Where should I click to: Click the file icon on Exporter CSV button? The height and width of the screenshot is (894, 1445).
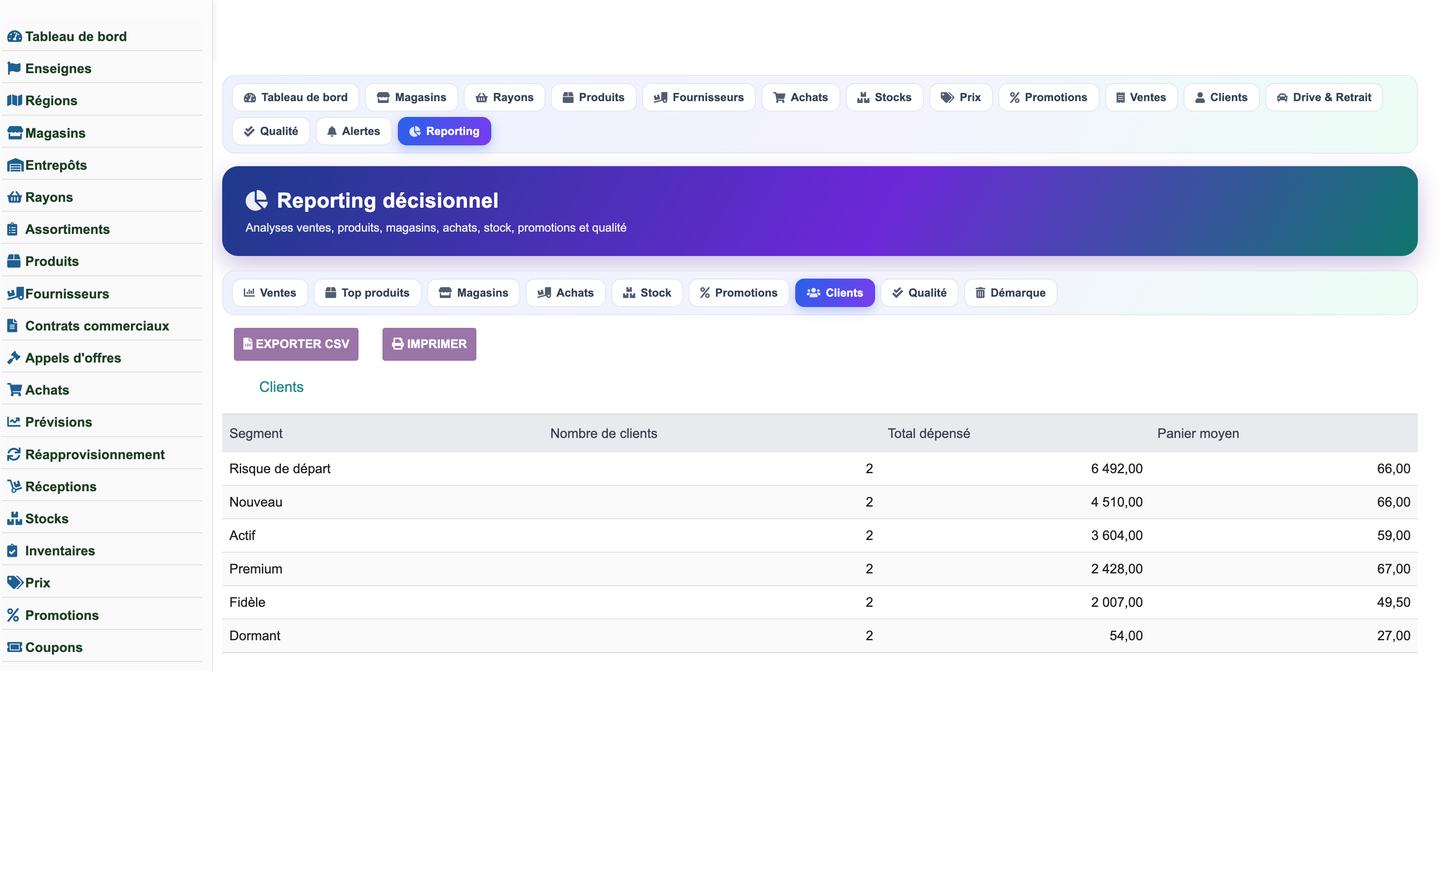click(248, 344)
